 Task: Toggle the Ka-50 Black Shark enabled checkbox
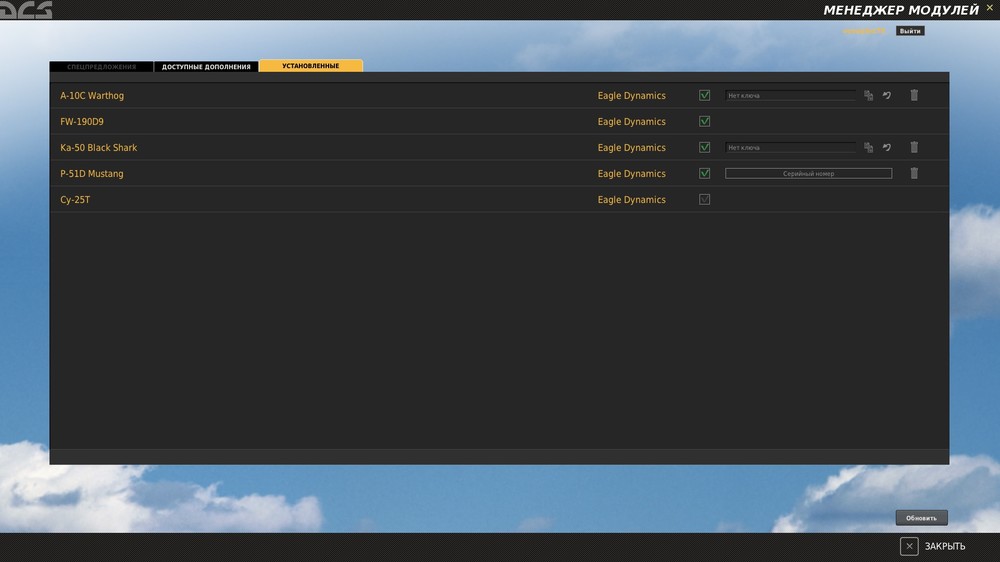(x=704, y=147)
